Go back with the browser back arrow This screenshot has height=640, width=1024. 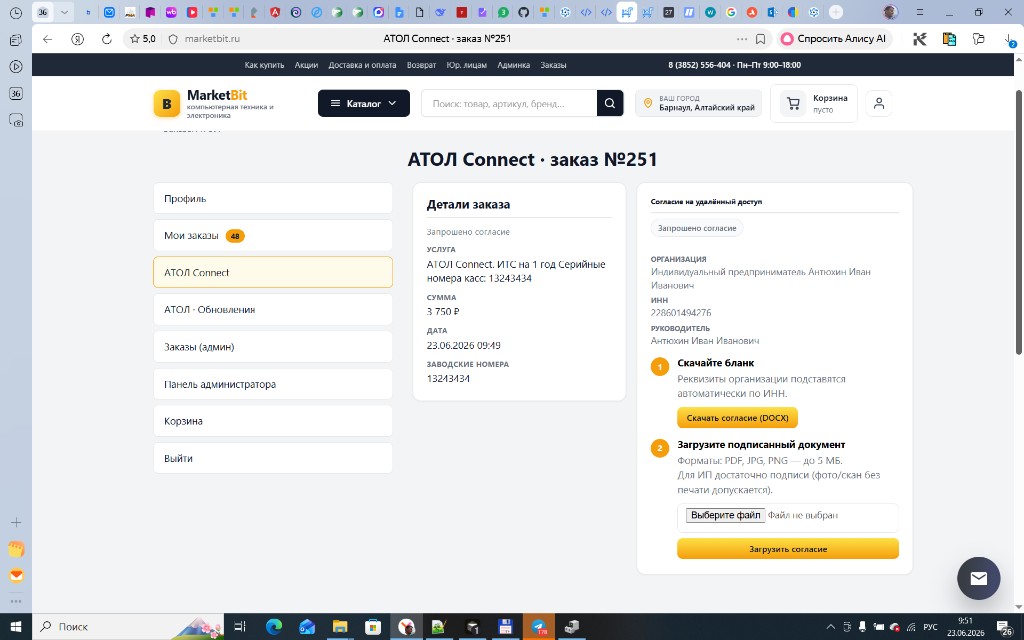click(x=48, y=39)
